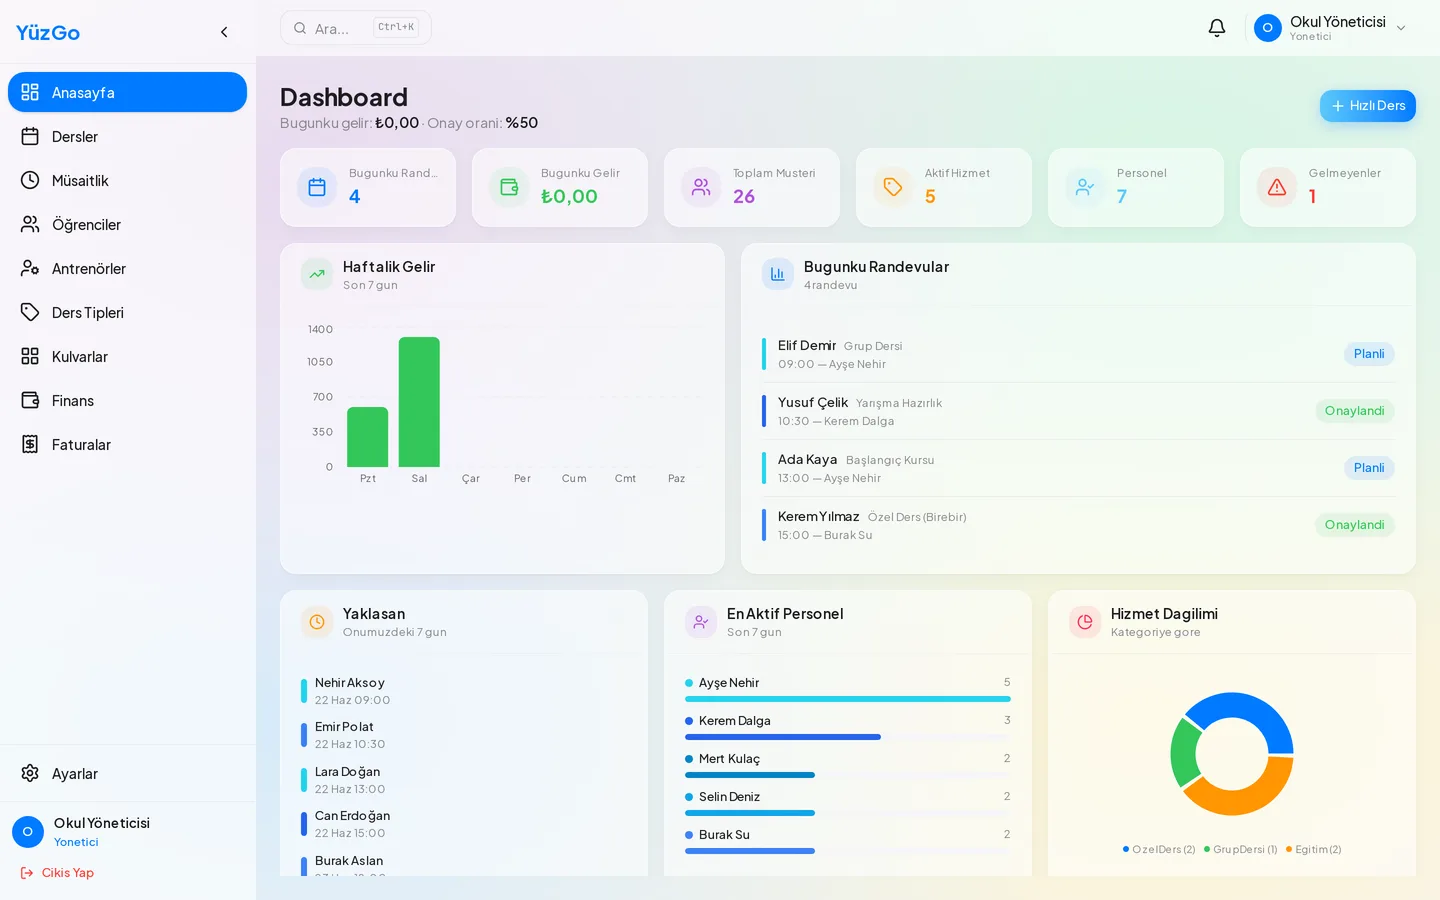Expand the Okul Yöneticisi user dropdown
This screenshot has width=1440, height=900.
1331,28
